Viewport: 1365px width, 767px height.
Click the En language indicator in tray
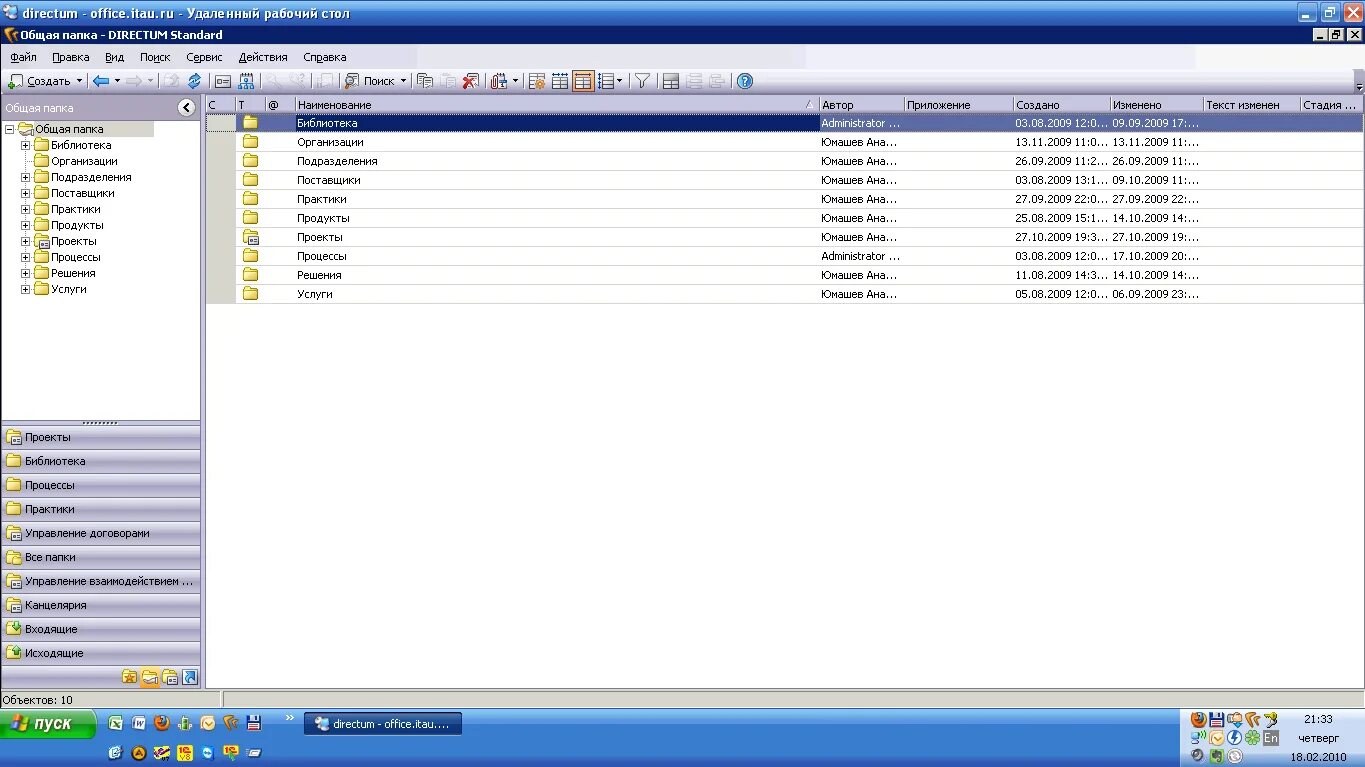(1271, 738)
